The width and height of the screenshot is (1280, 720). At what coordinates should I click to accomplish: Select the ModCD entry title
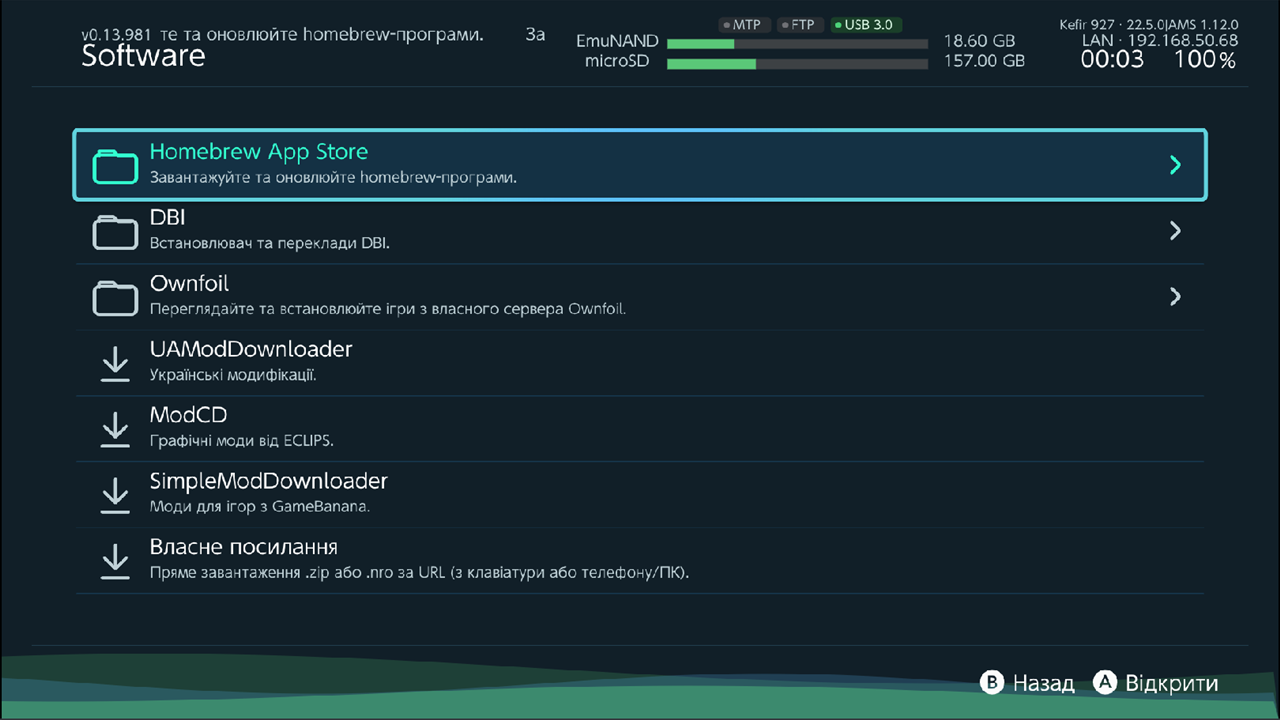tap(189, 415)
